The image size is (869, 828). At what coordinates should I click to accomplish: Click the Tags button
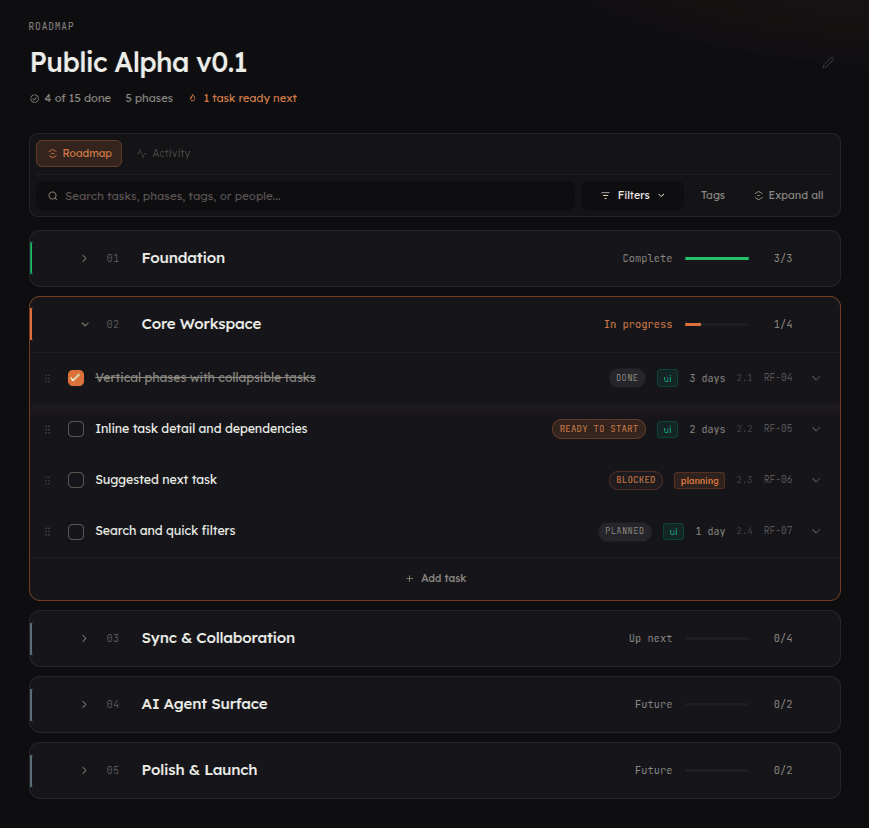click(713, 196)
